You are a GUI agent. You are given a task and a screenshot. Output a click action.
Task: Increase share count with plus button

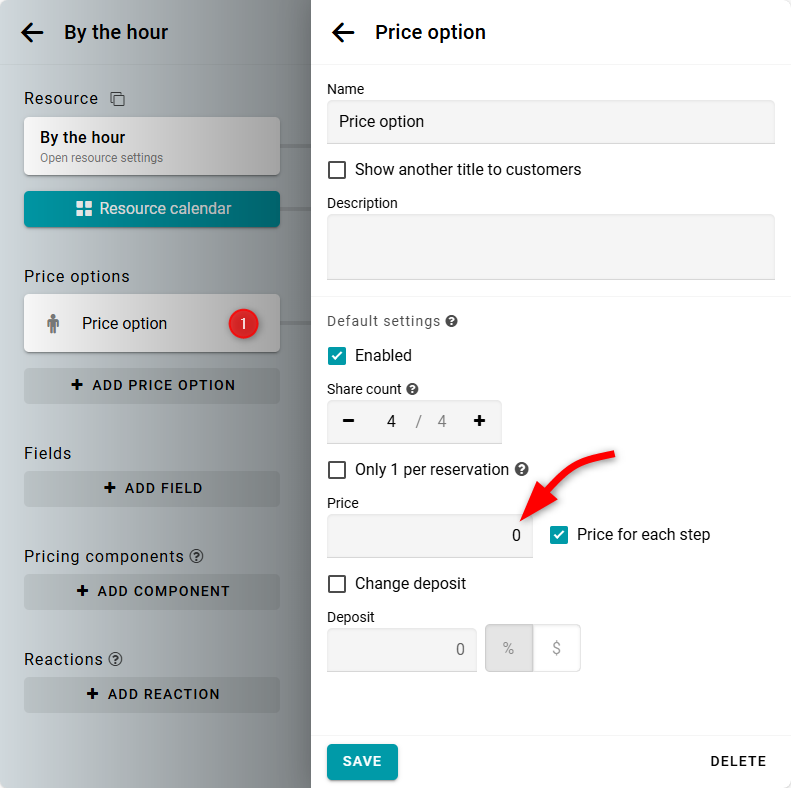[x=479, y=421]
